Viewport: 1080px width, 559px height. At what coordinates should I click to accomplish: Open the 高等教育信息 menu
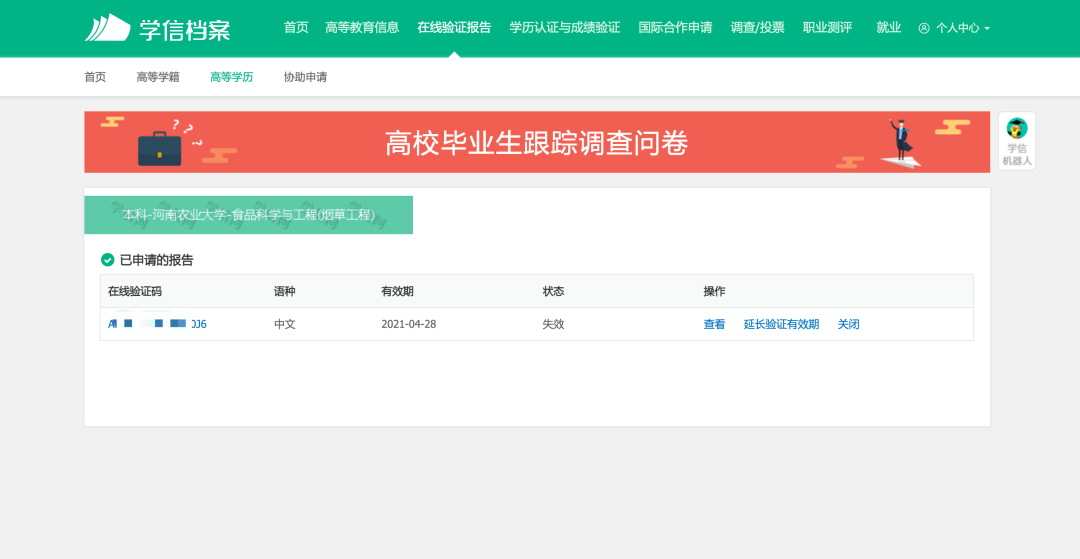pyautogui.click(x=362, y=28)
